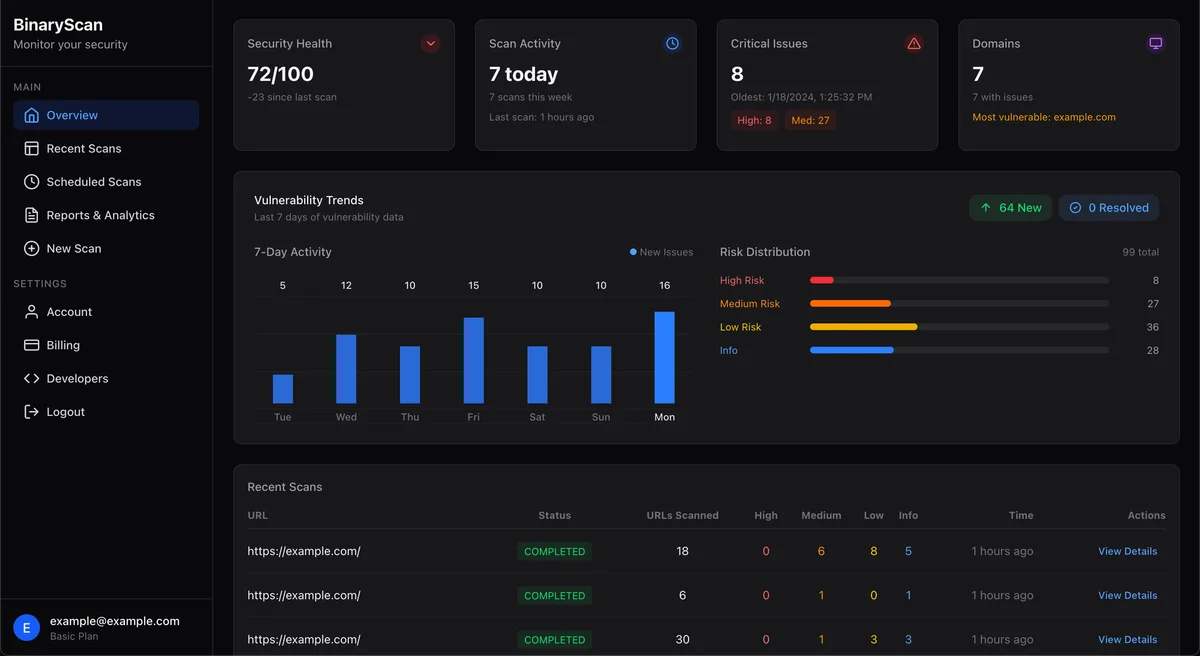
Task: Open the Scan Activity clock icon
Action: [x=672, y=43]
